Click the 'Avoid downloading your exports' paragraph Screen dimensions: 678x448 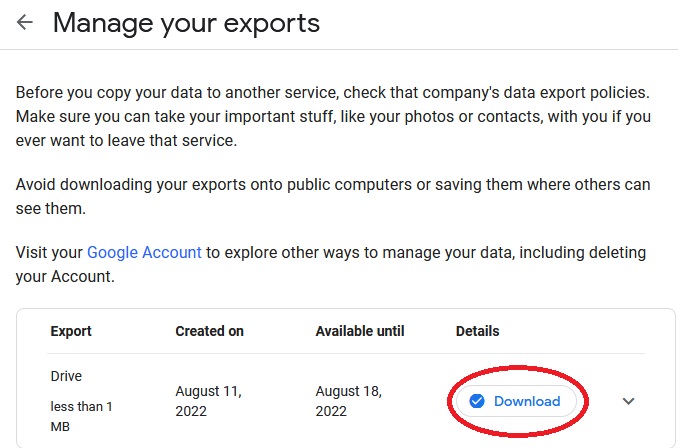(333, 196)
